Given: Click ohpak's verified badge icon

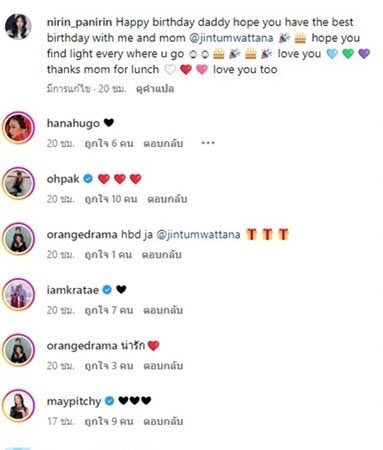Looking at the screenshot, I should pos(88,179).
